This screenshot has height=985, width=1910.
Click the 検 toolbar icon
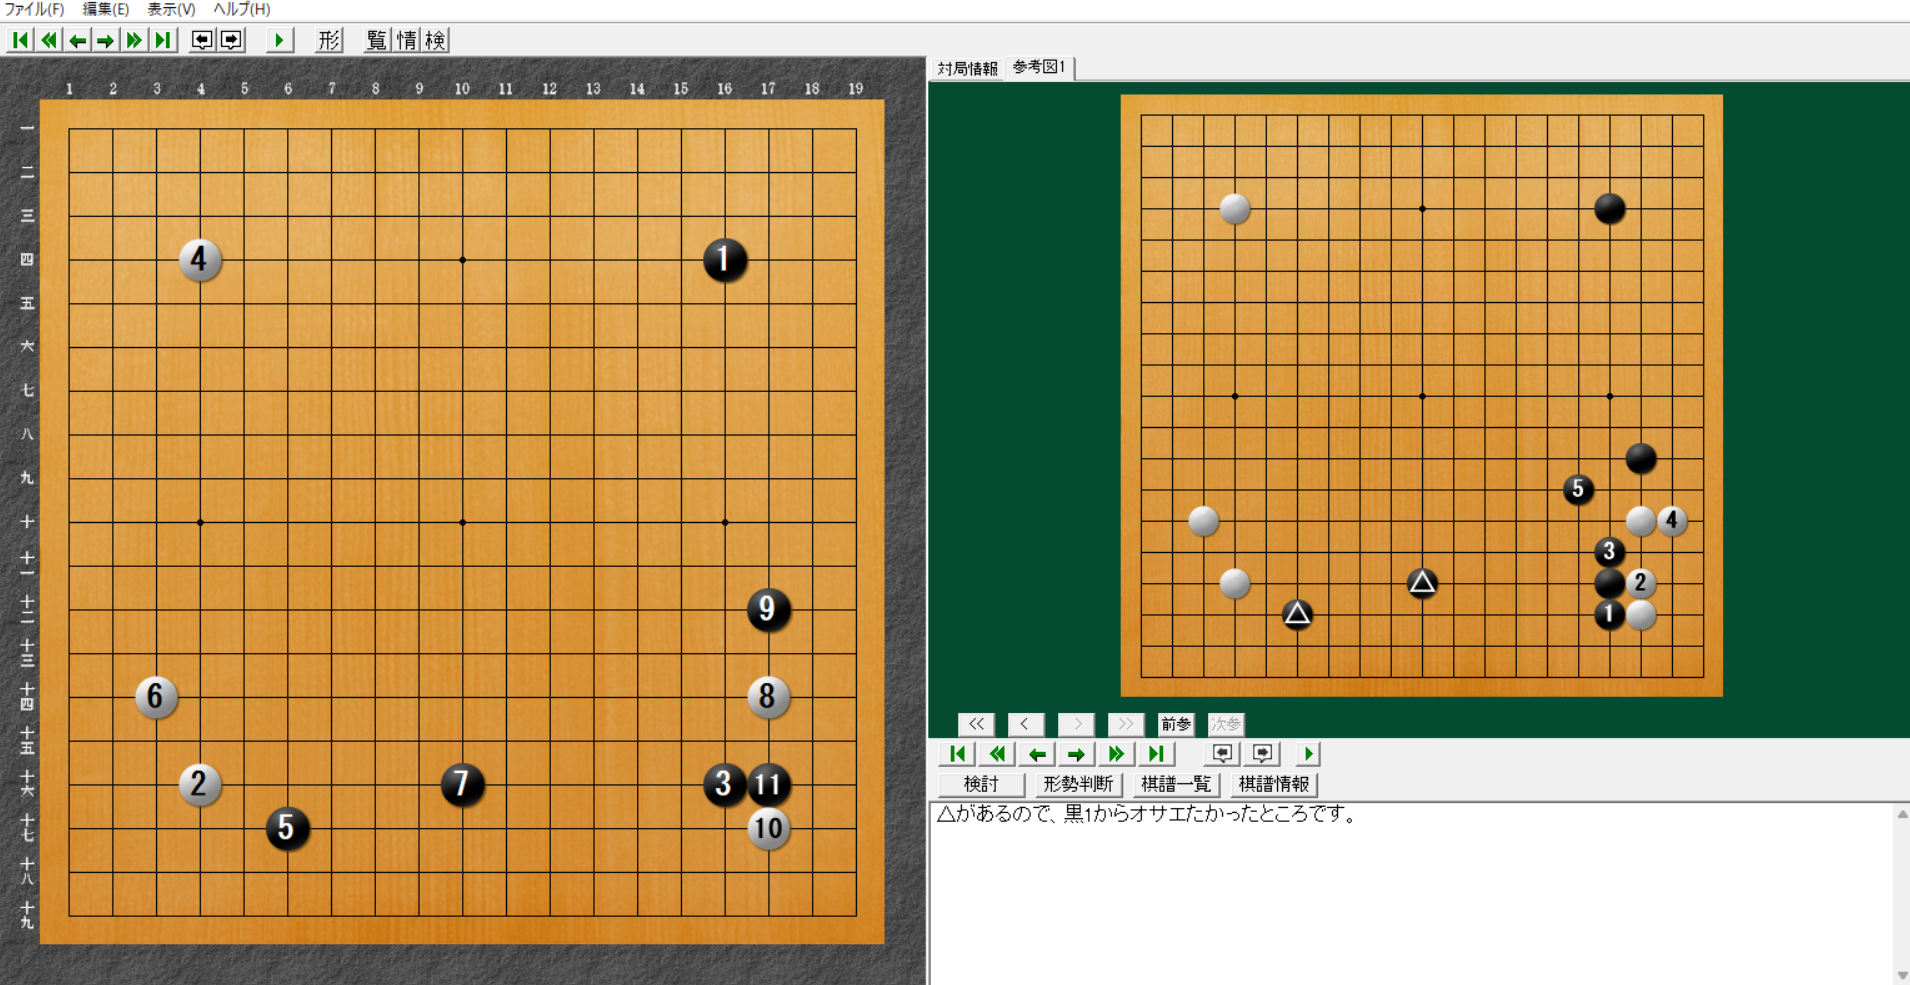coord(435,40)
